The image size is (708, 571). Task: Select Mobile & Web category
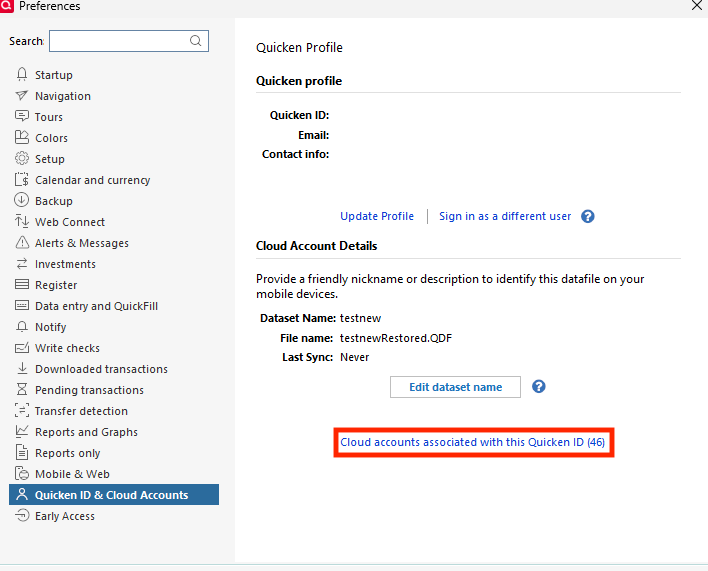pyautogui.click(x=72, y=474)
